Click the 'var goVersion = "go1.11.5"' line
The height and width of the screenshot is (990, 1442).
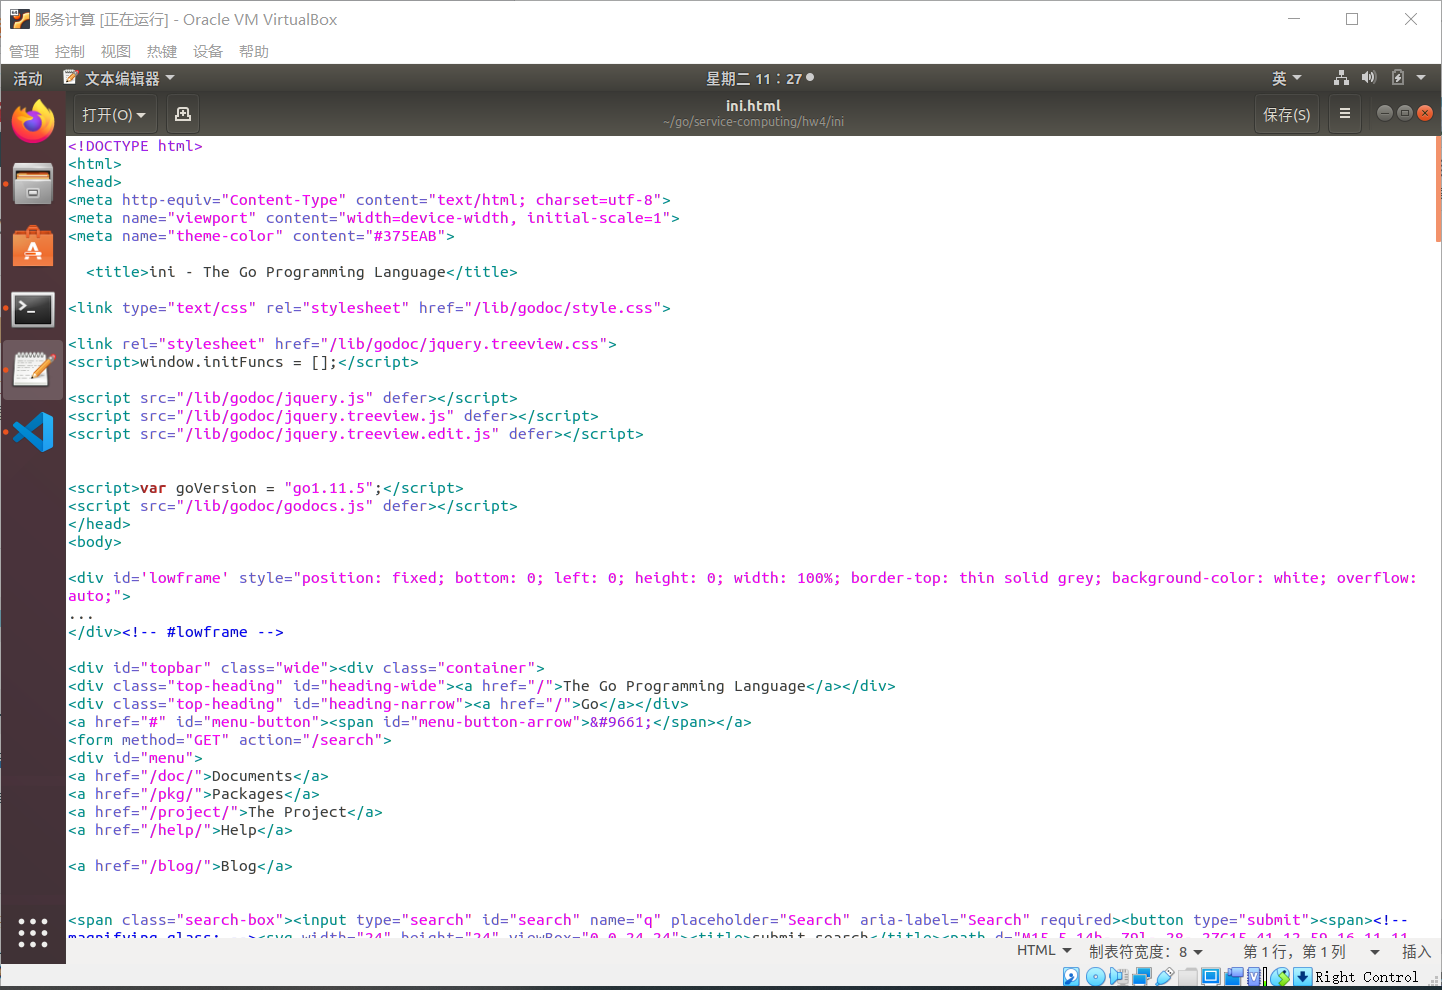coord(266,488)
